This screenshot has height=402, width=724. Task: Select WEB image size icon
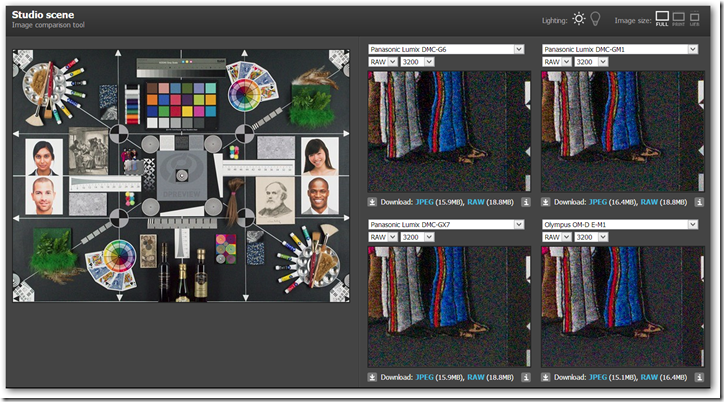694,19
